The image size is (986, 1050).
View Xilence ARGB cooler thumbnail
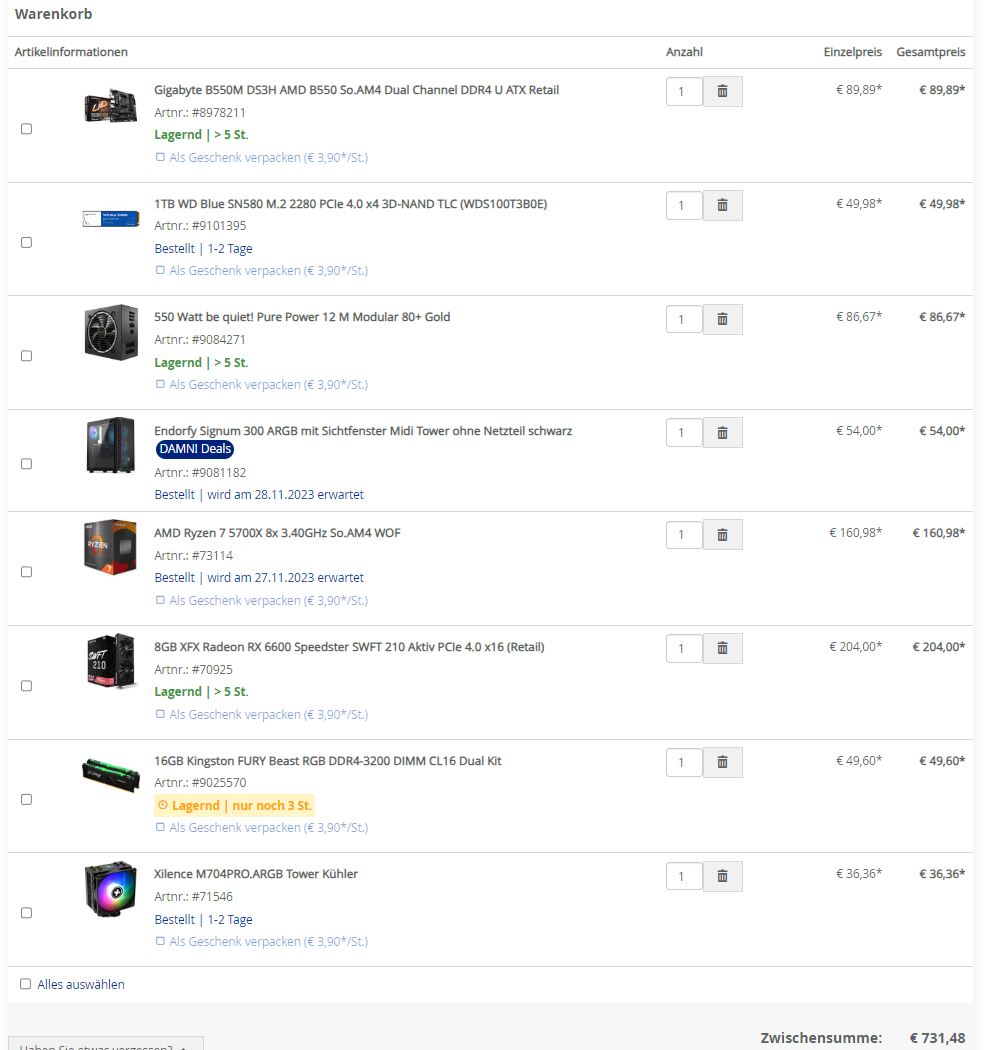(x=111, y=889)
